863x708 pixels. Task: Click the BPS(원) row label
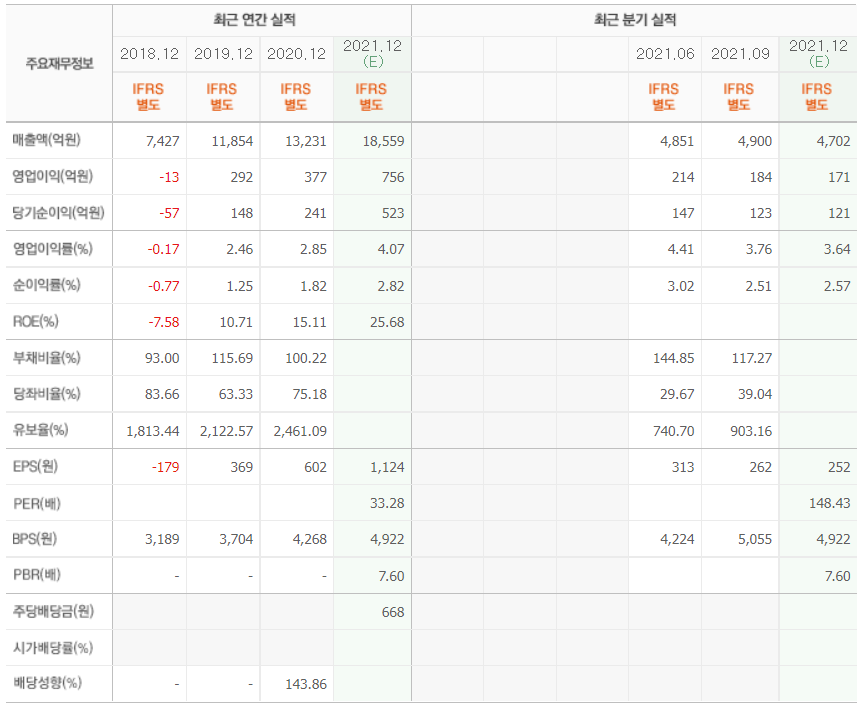(x=35, y=539)
